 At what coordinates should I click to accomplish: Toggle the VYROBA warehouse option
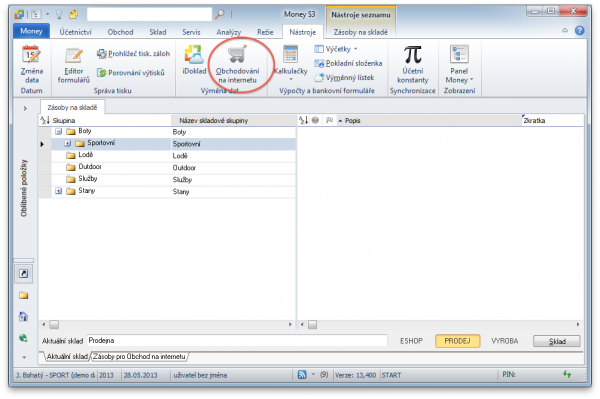(x=504, y=341)
